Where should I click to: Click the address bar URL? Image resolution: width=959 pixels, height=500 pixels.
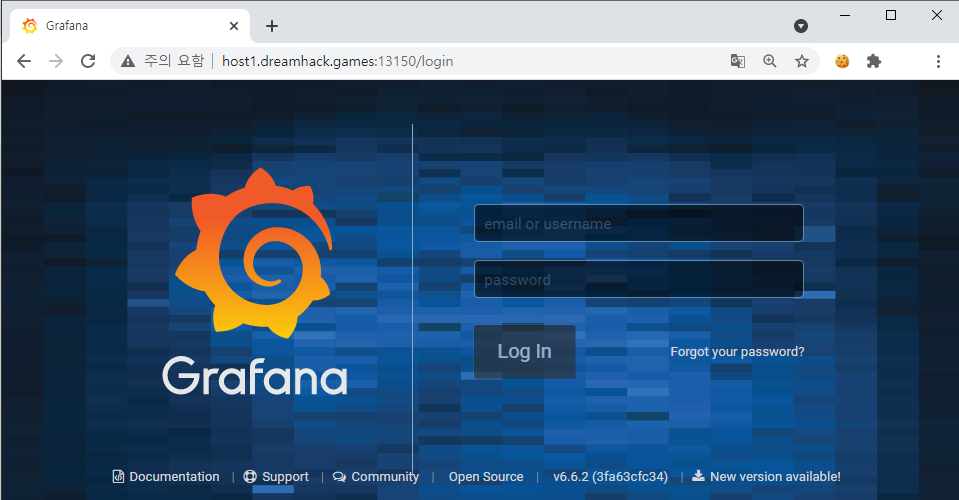pos(338,61)
